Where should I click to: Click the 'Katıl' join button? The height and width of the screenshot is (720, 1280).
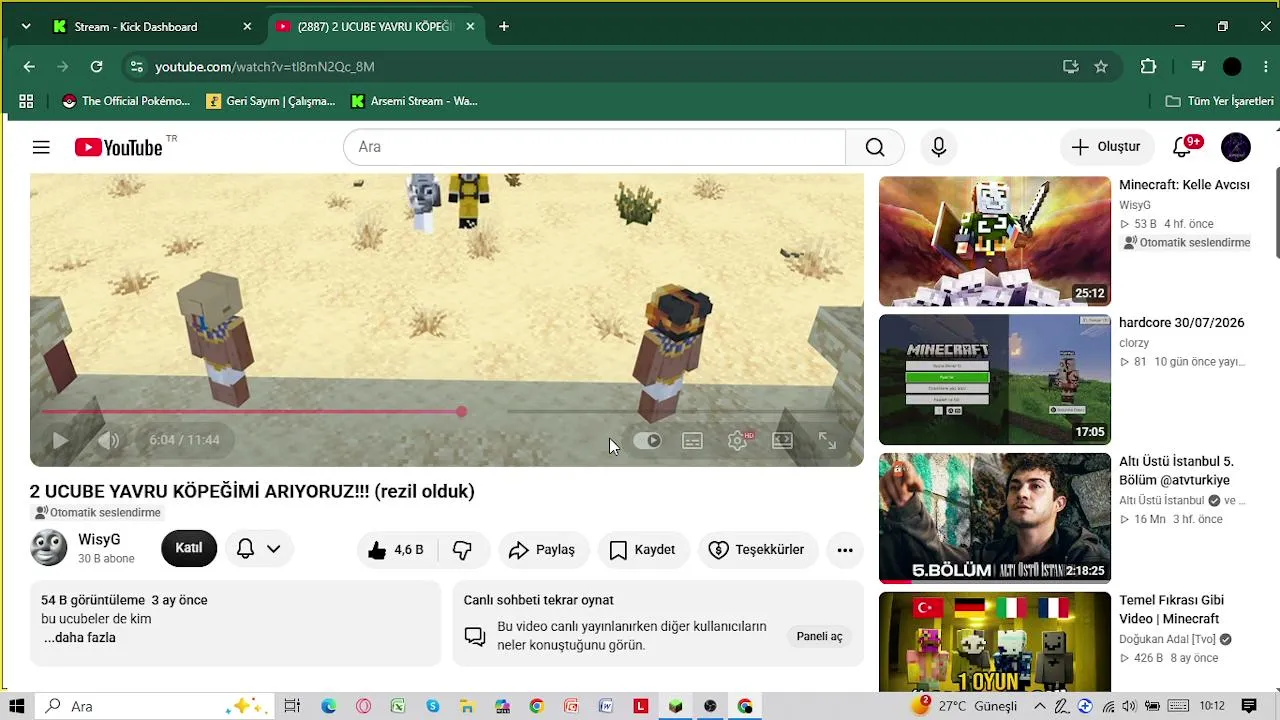click(189, 548)
